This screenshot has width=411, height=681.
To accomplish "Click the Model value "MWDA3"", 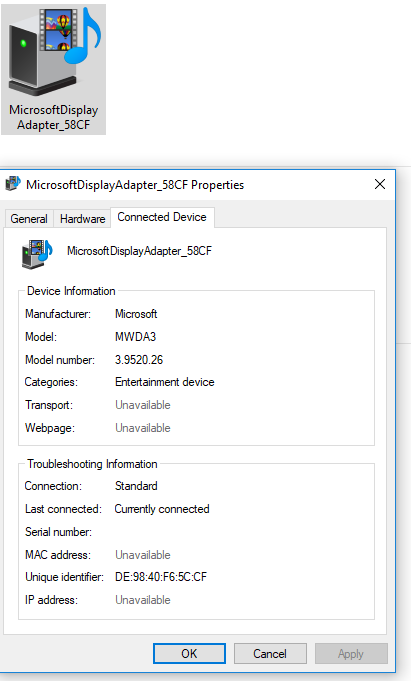I will pyautogui.click(x=136, y=337).
